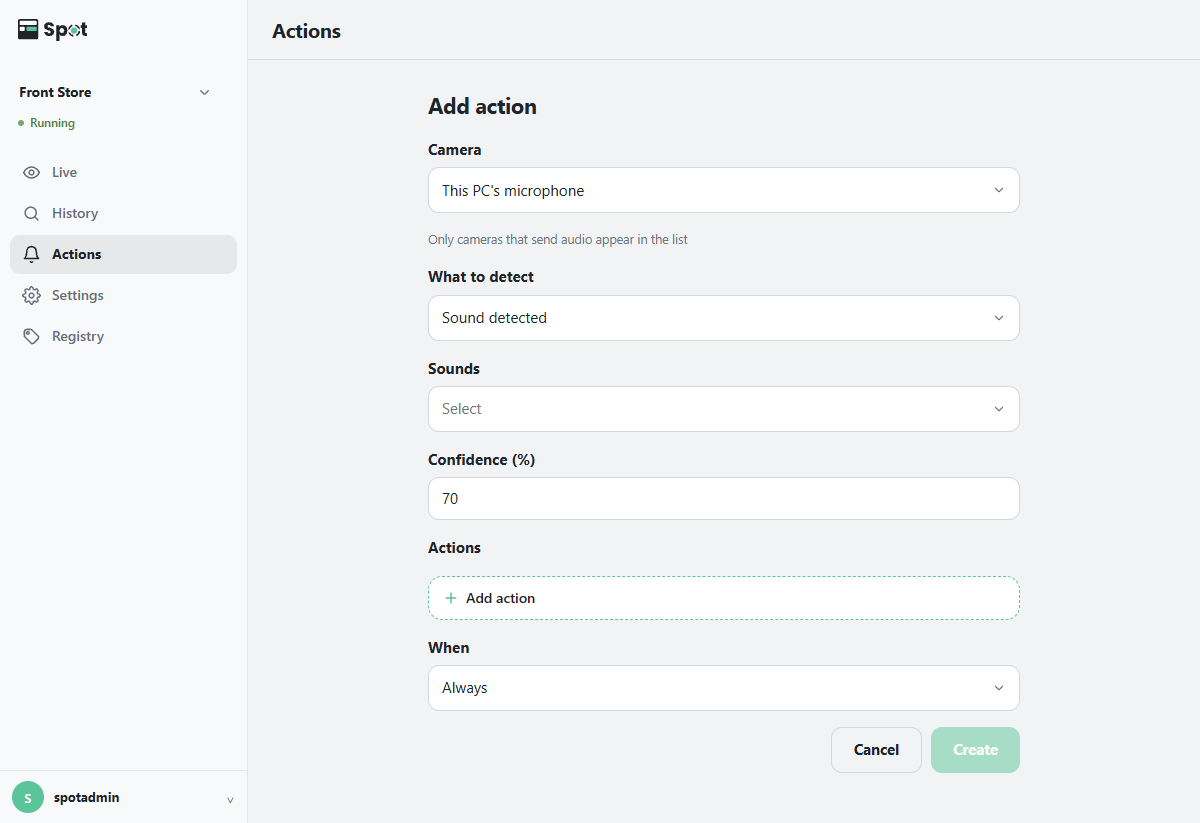This screenshot has height=823, width=1200.
Task: Click the Create button
Action: (x=975, y=750)
